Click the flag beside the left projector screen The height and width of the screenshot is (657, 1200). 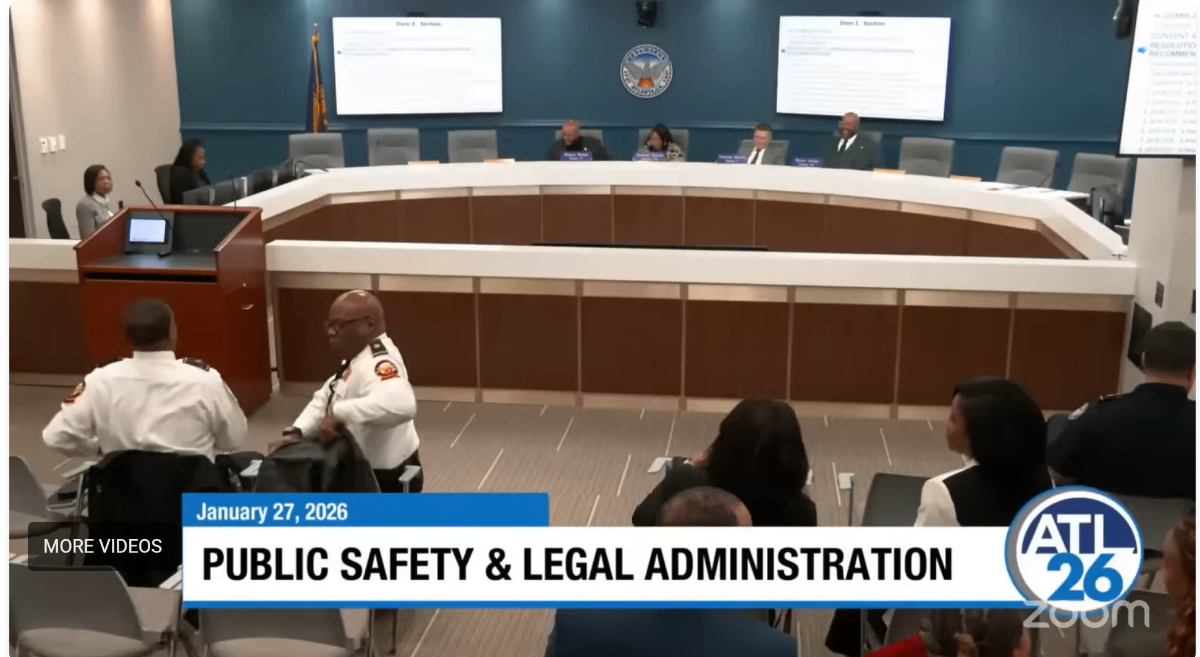pos(317,84)
